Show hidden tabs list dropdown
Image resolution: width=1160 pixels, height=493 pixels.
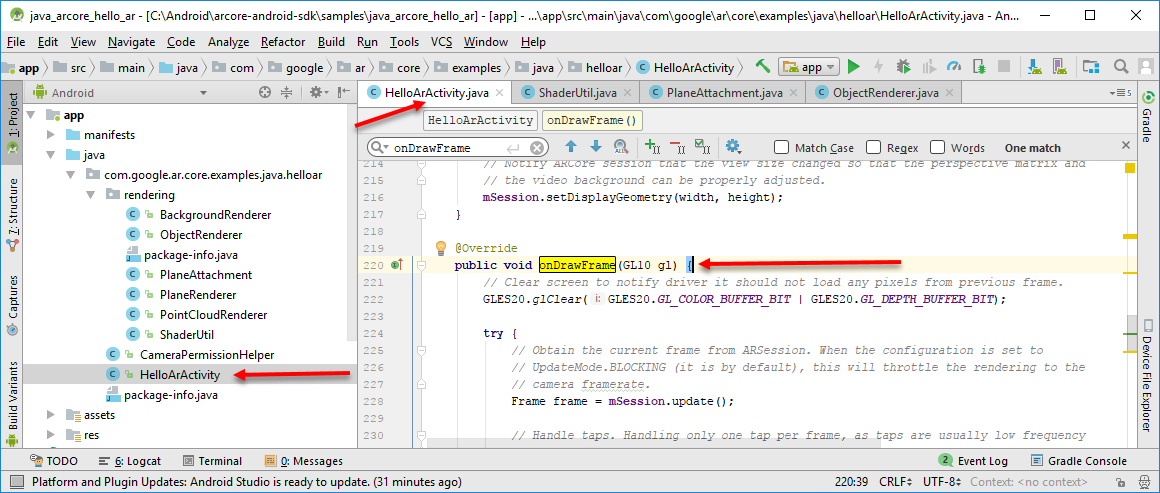(1122, 93)
